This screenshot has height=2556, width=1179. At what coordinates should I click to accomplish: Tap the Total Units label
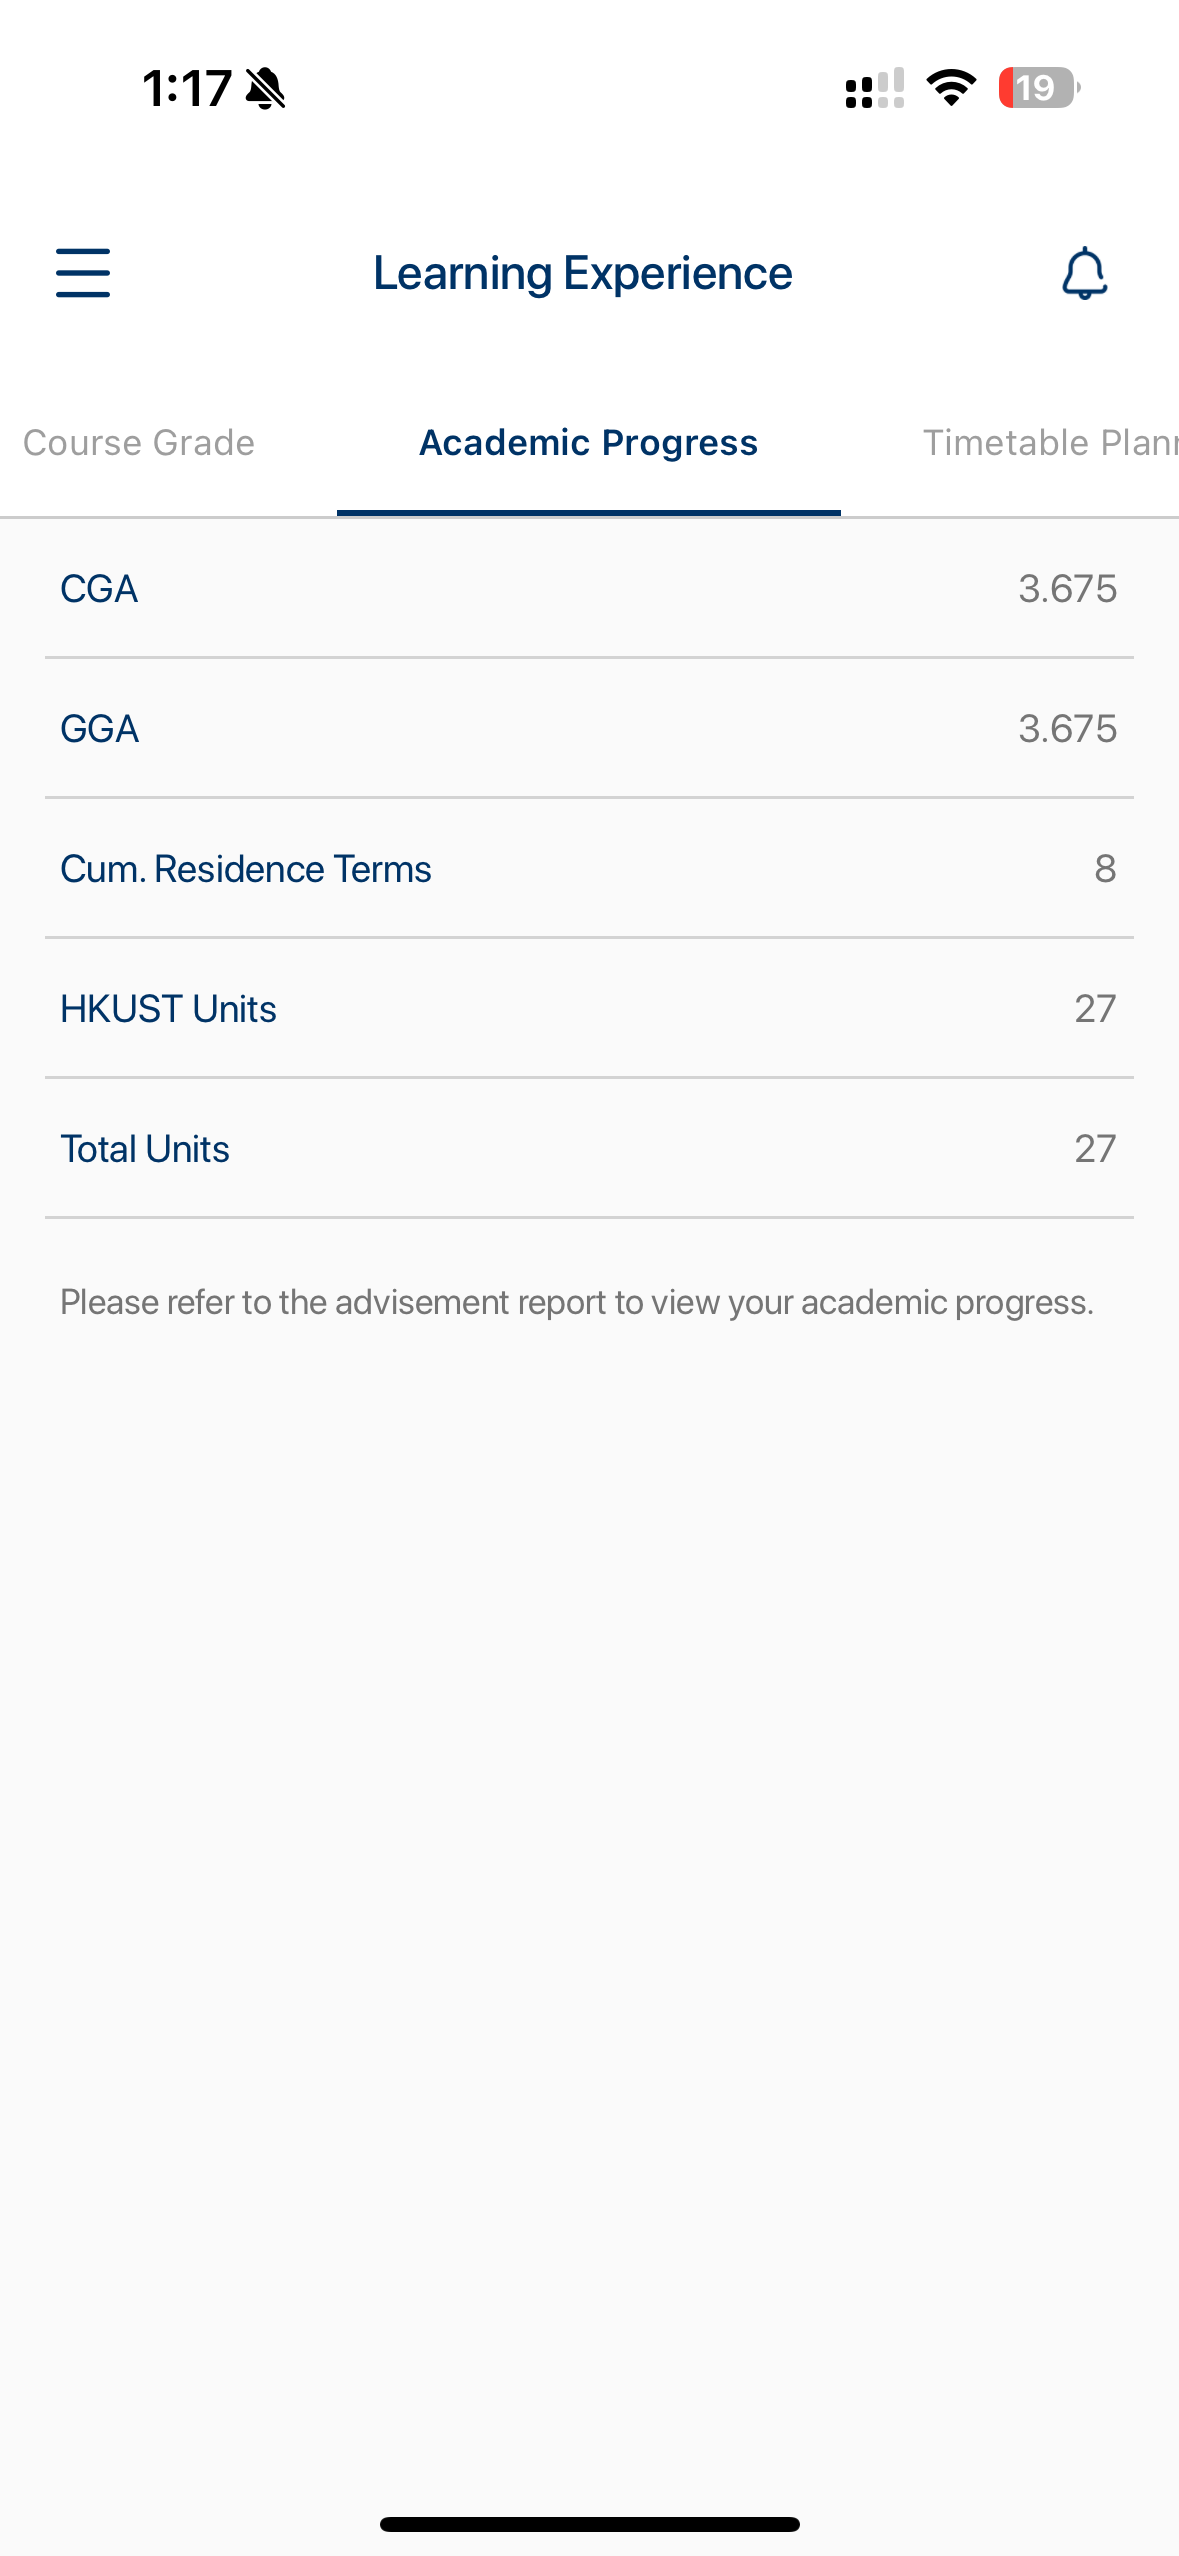[x=145, y=1149]
